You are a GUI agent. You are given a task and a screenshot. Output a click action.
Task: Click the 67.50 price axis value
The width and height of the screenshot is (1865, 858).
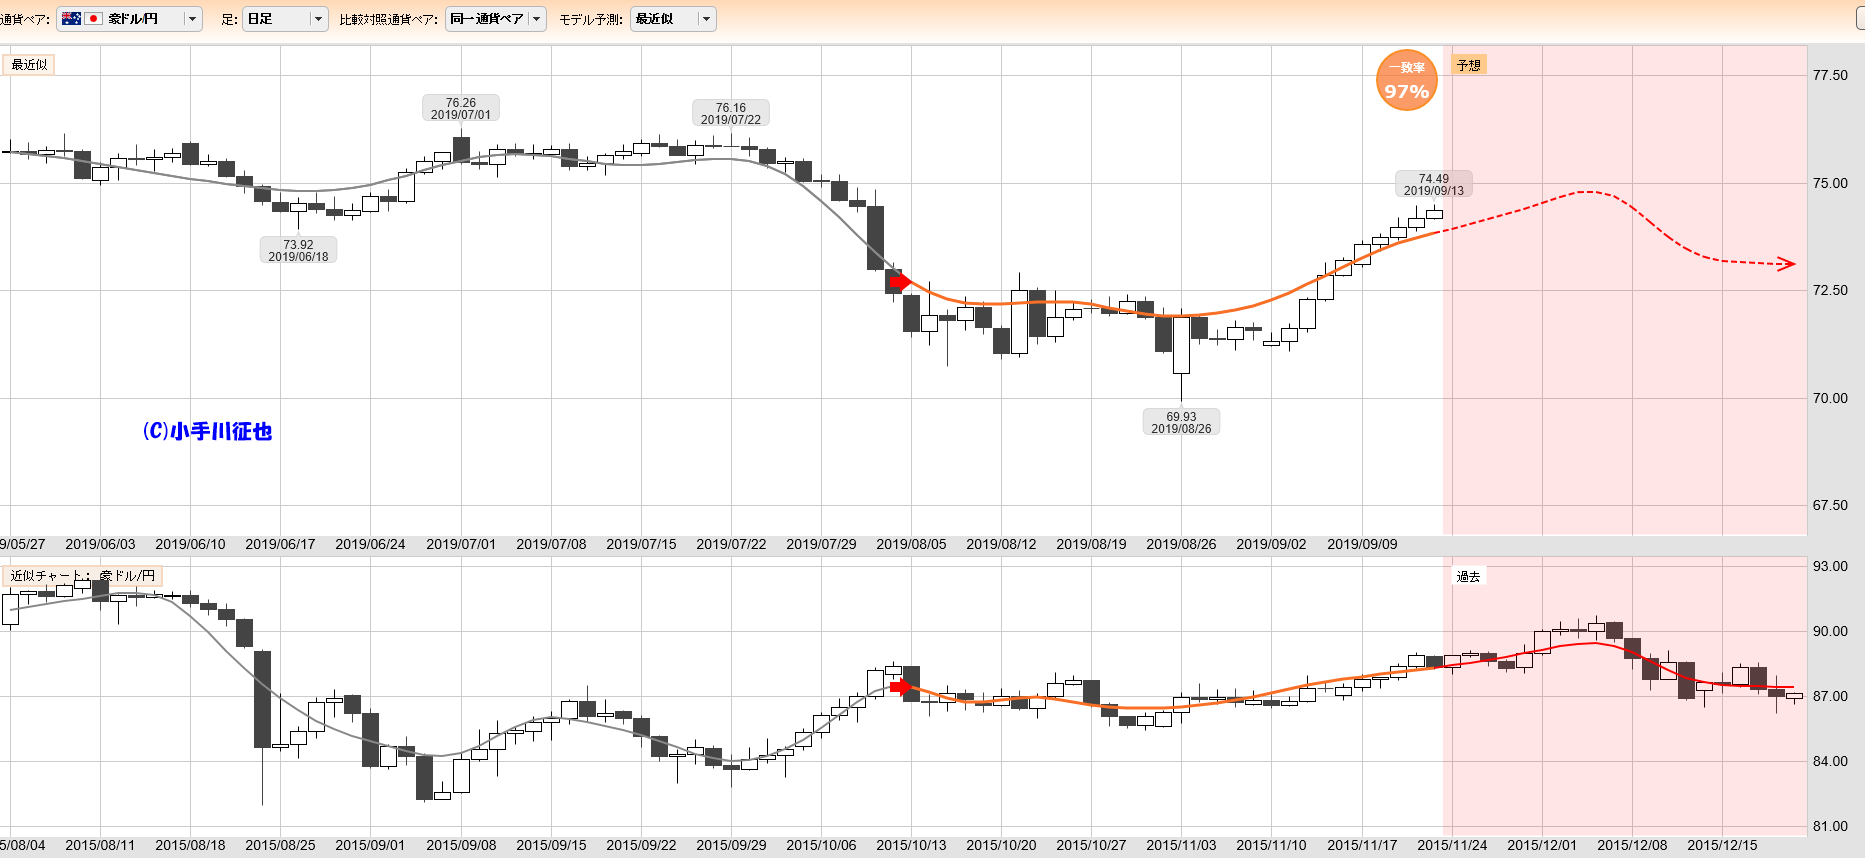point(1830,505)
